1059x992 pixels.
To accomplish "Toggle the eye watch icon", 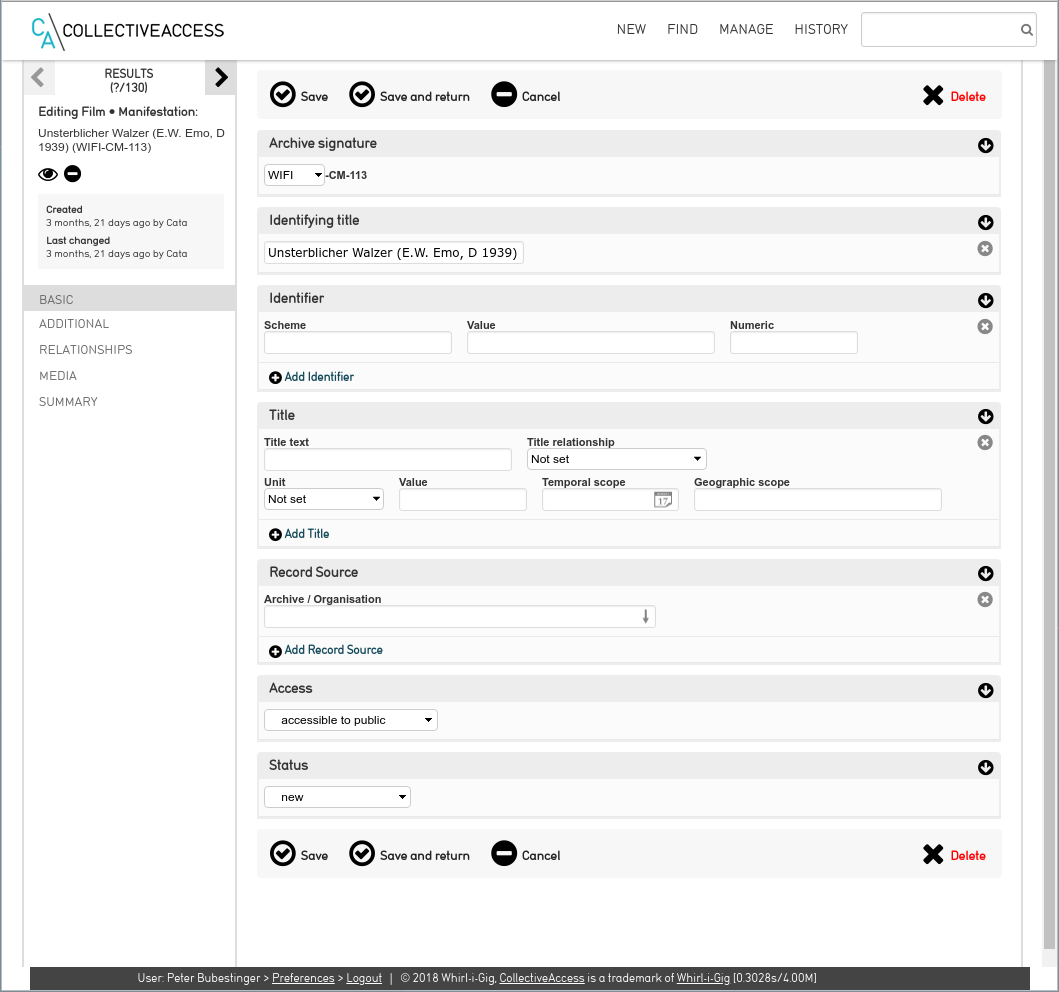I will coord(48,174).
